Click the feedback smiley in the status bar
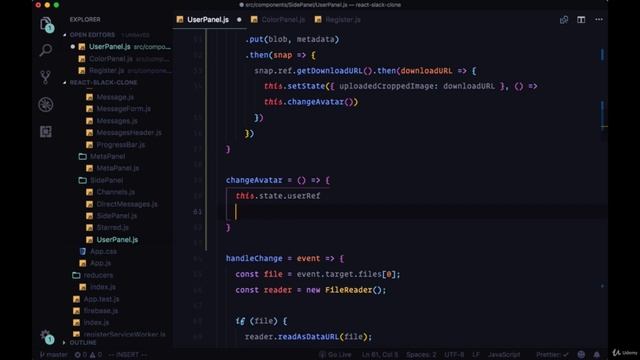This screenshot has width=640, height=360. 581,354
